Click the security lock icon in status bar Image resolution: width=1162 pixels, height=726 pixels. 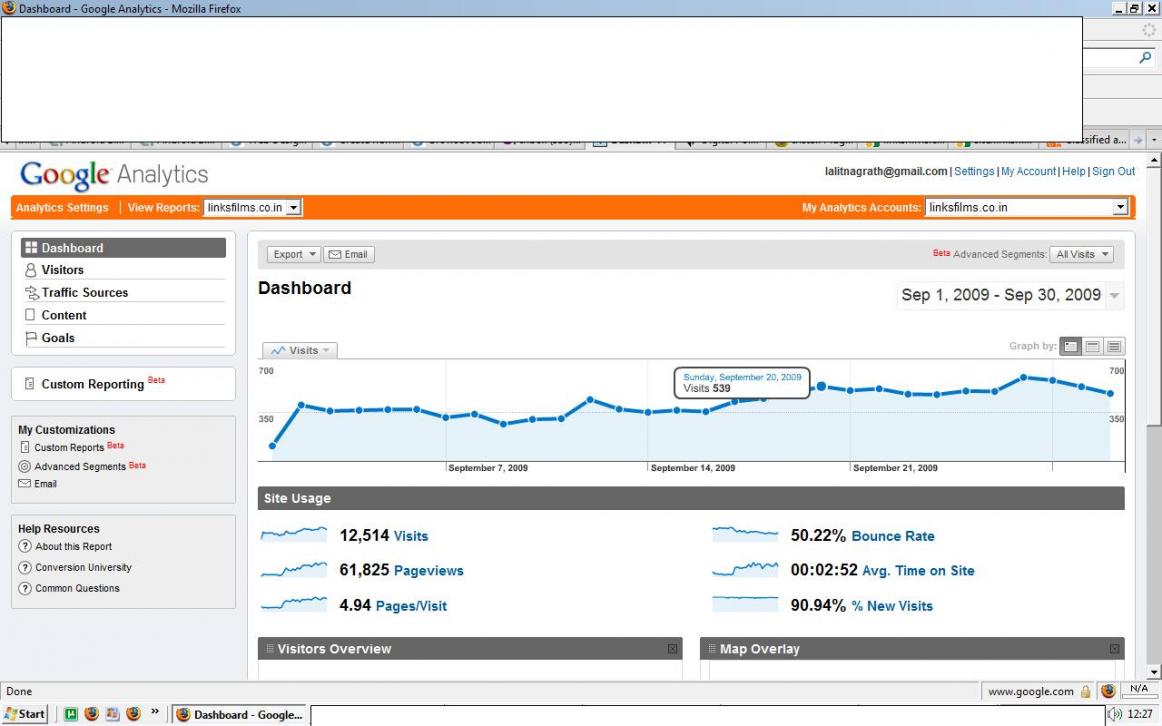point(1086,692)
